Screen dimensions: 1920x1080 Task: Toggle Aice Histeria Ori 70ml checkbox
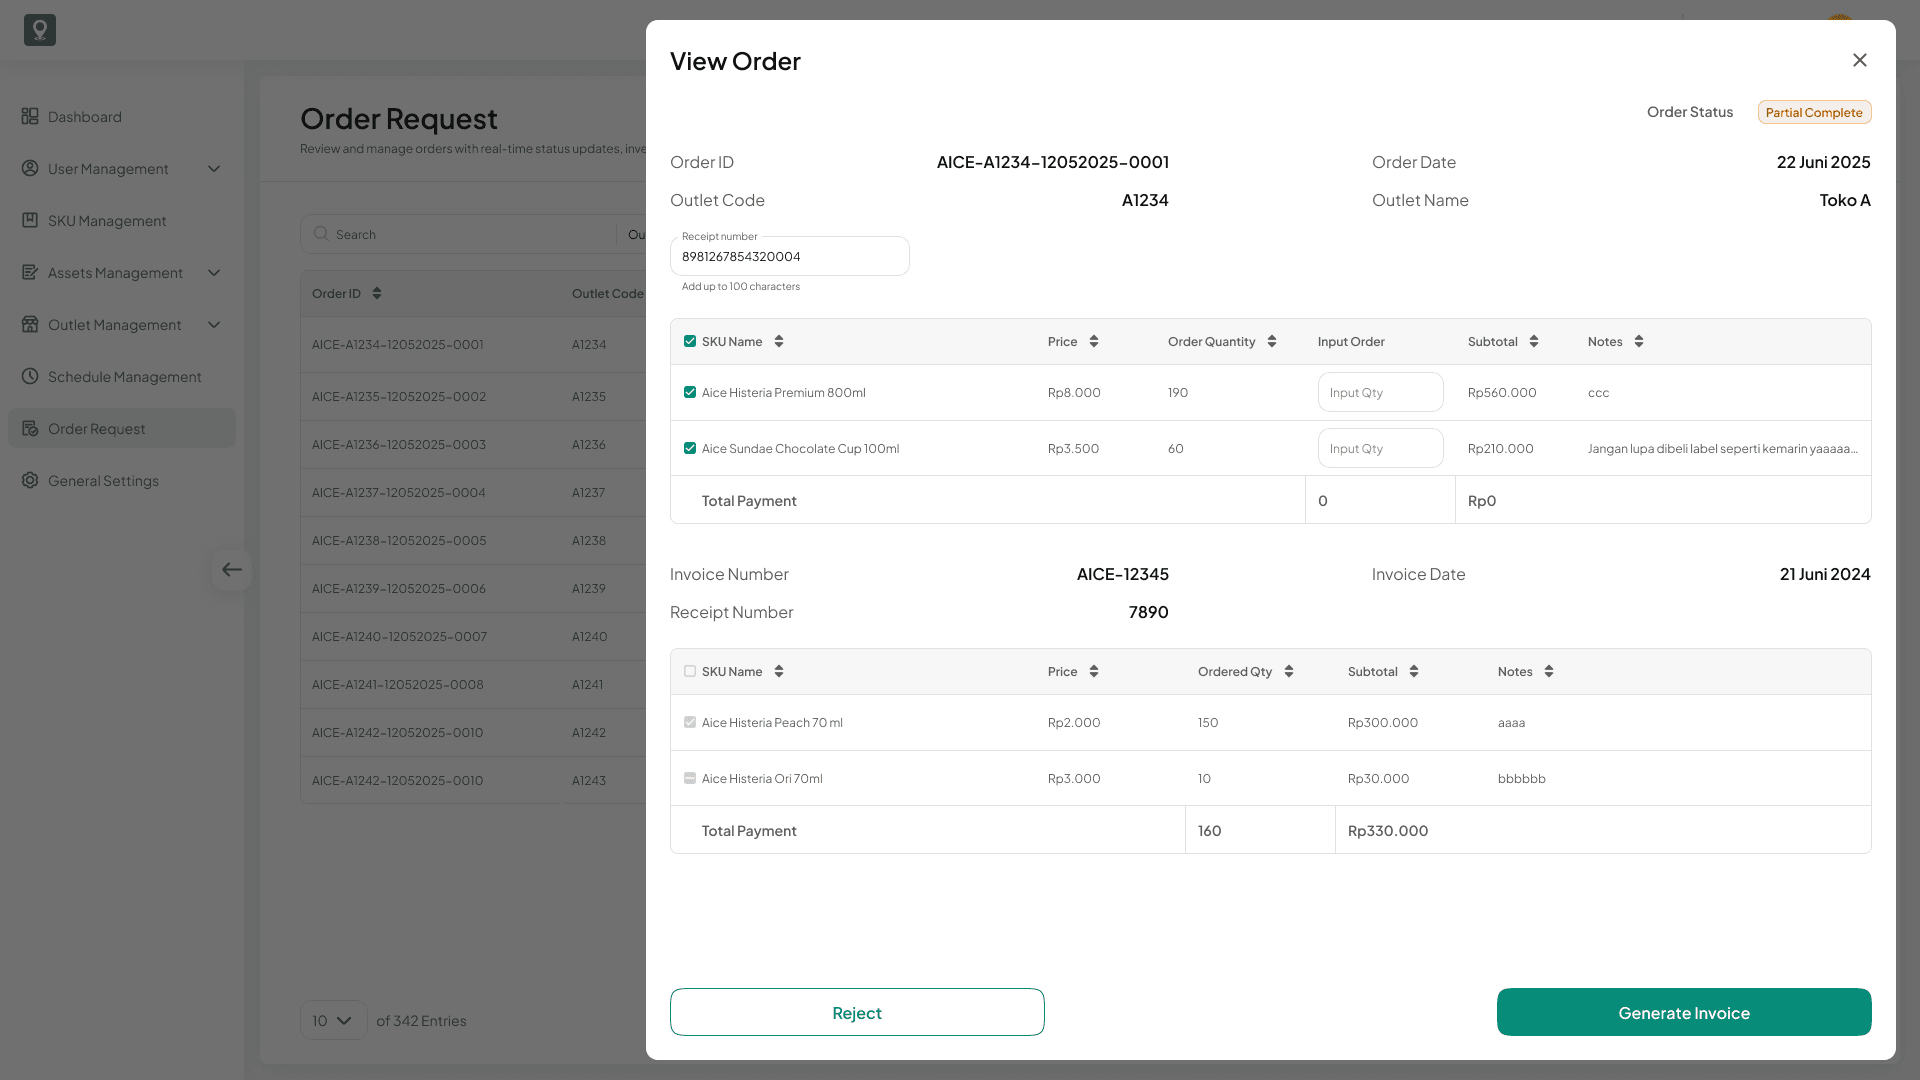tap(690, 778)
